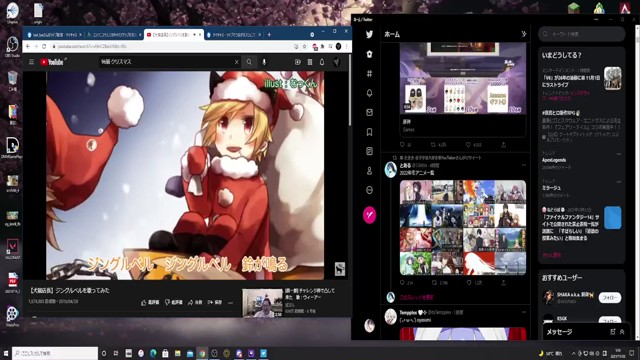Retweet the 2022 winter anime tweet
Screen dimensions: 640x360
pyautogui.click(x=434, y=282)
